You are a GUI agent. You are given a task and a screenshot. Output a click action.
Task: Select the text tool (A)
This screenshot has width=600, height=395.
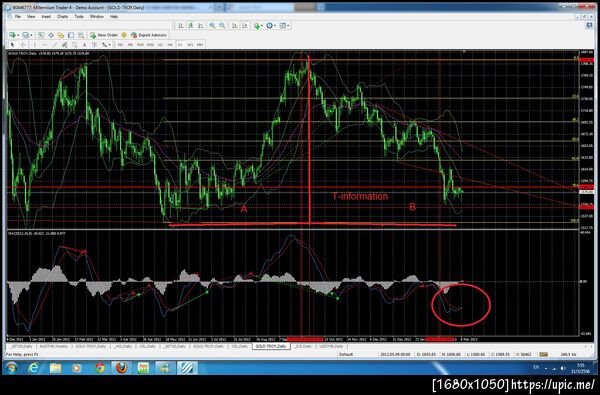pos(84,45)
